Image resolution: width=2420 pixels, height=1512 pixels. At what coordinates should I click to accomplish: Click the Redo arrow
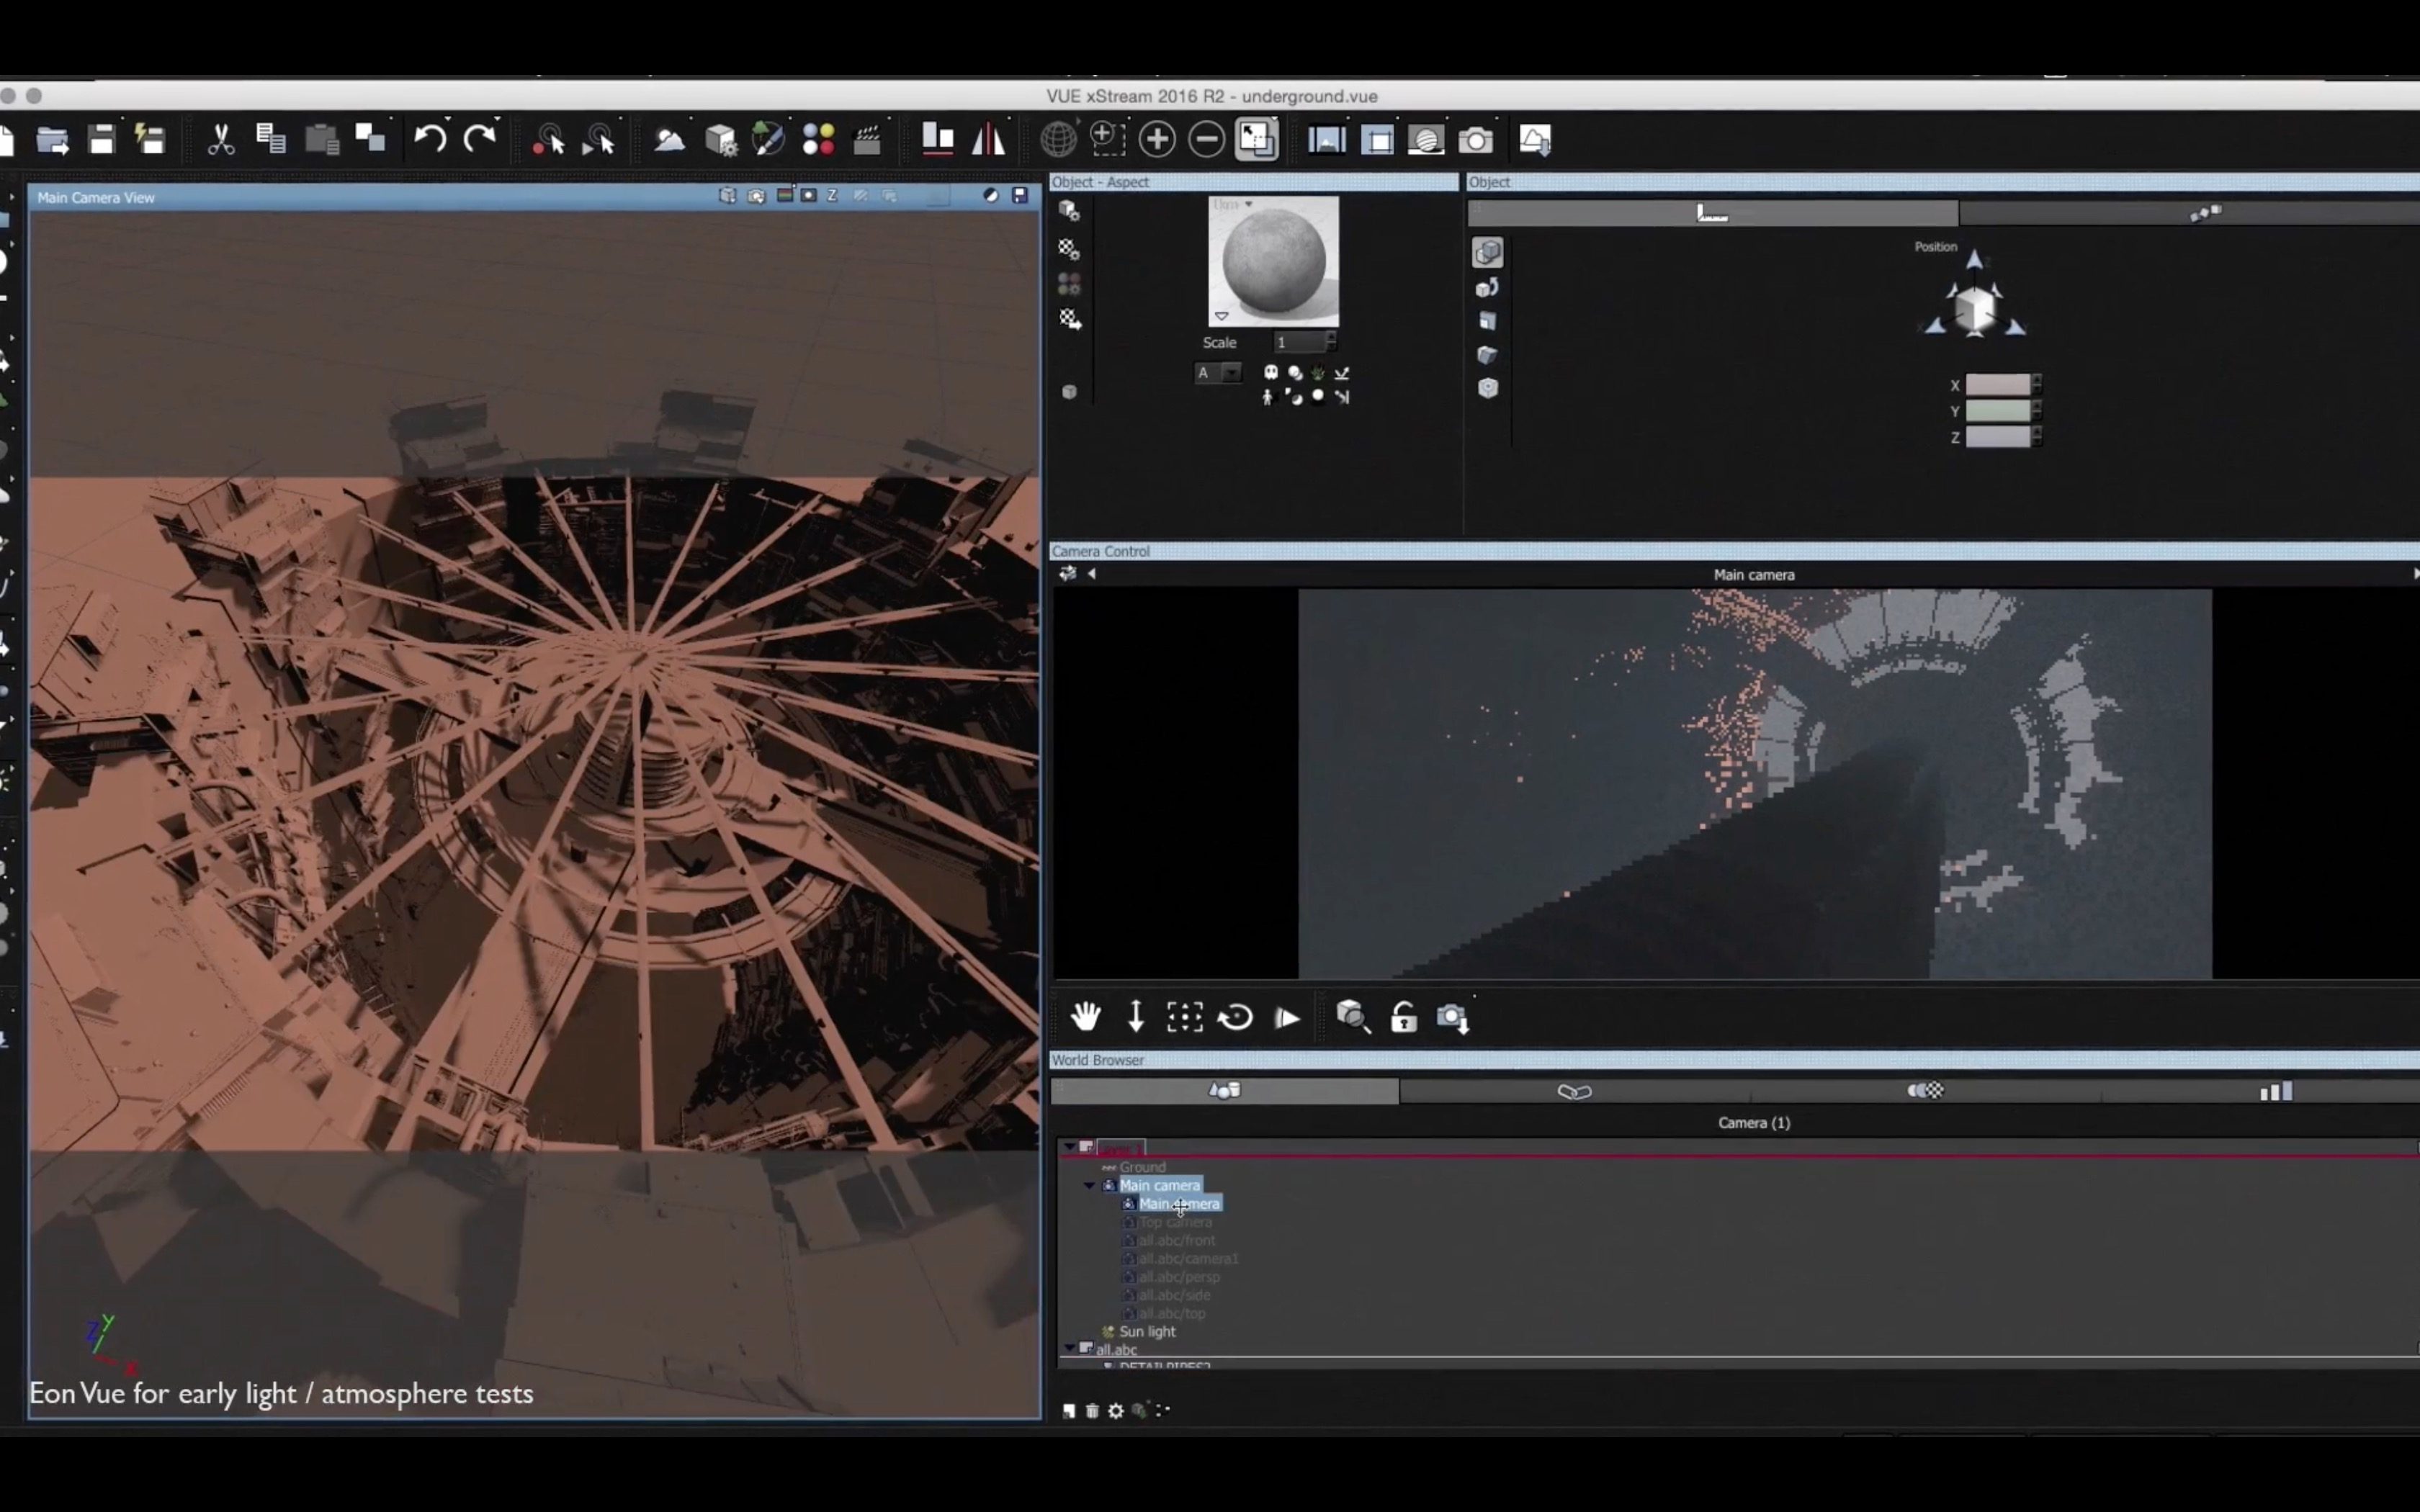(x=481, y=138)
